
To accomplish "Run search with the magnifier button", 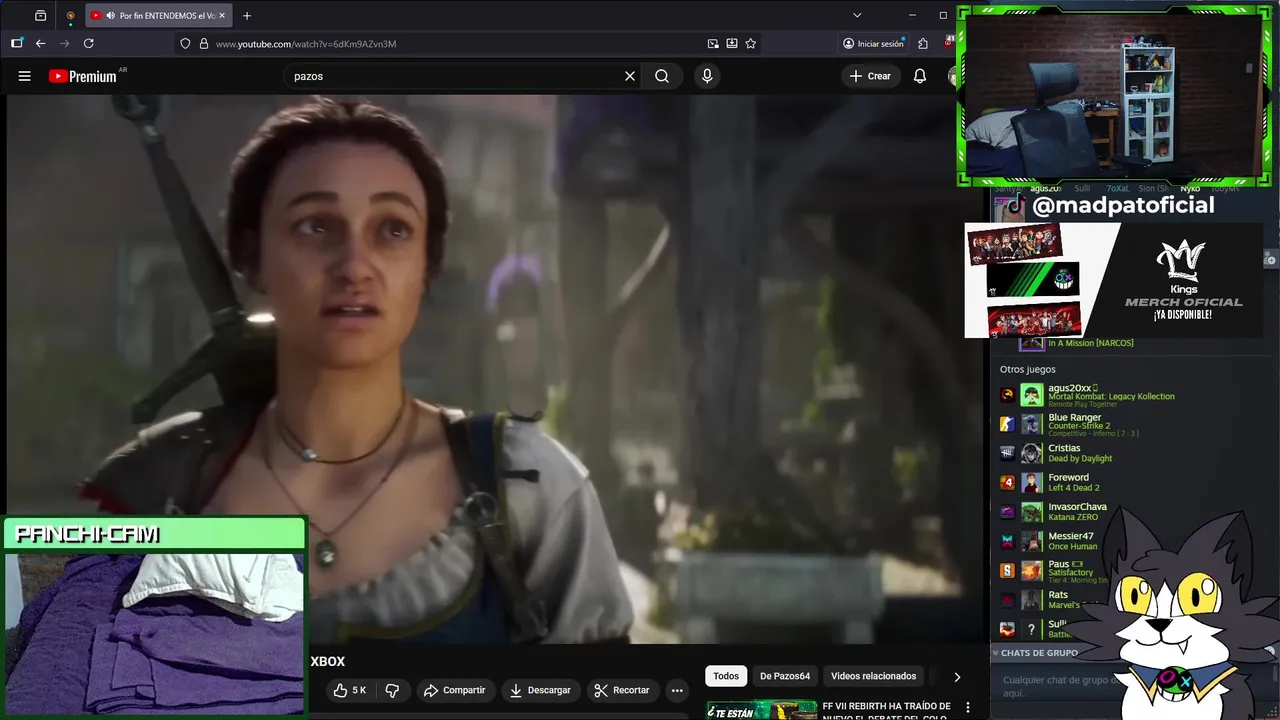I will click(x=662, y=76).
